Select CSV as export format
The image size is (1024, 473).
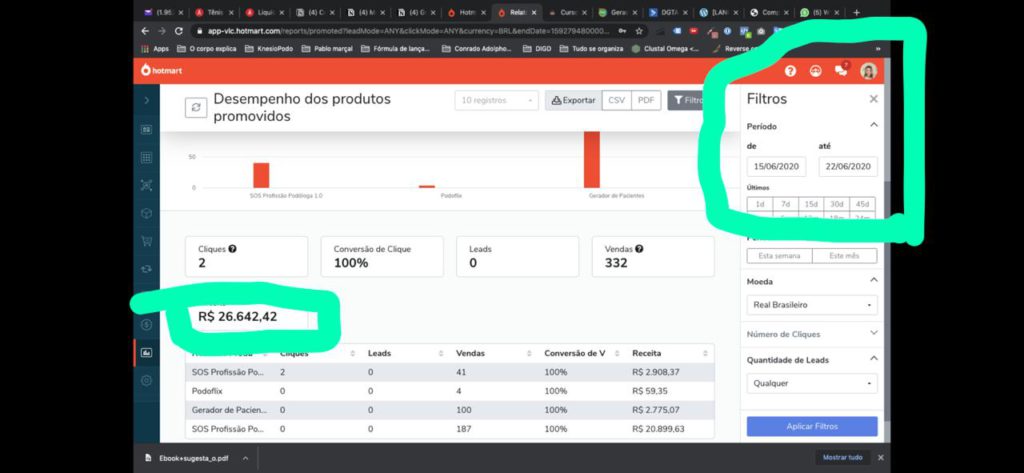pos(616,101)
